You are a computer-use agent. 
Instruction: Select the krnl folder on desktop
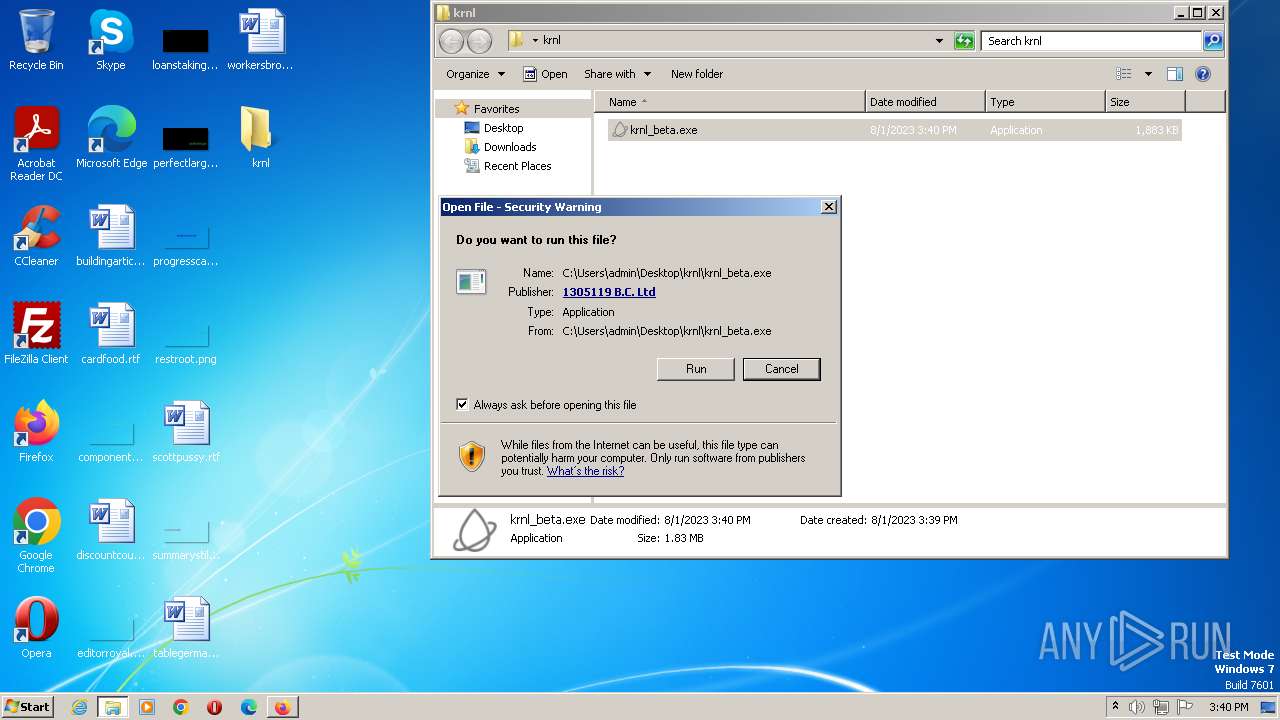pos(261,137)
